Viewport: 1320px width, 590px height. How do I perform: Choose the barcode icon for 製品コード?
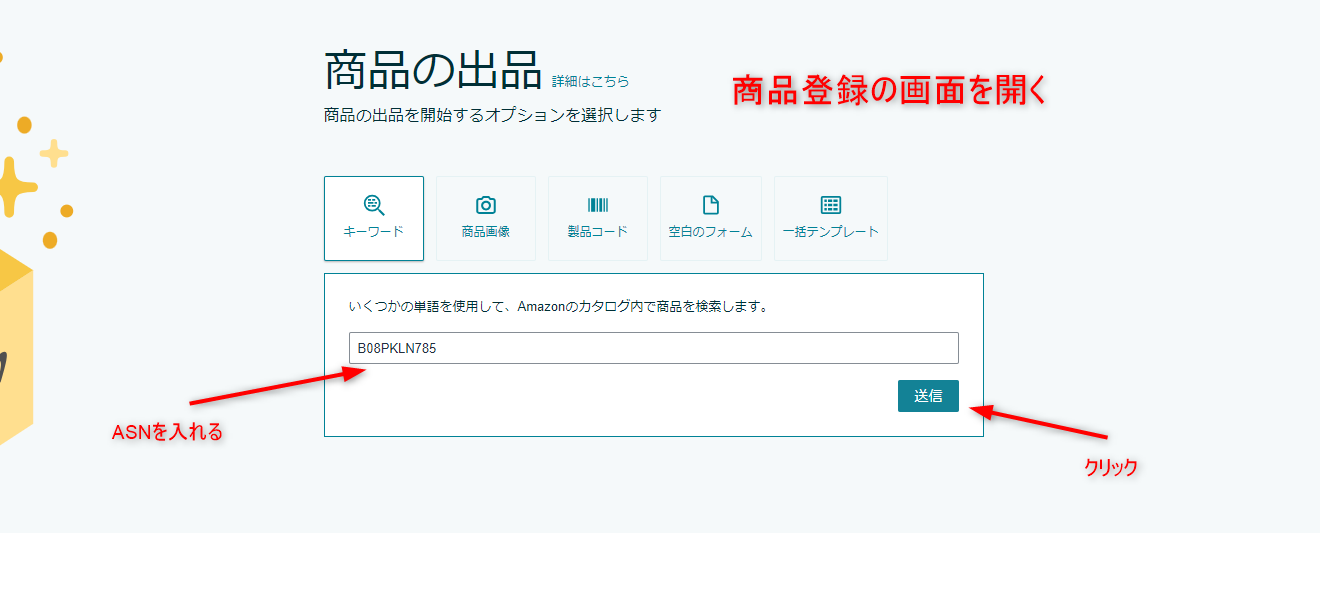pos(598,205)
